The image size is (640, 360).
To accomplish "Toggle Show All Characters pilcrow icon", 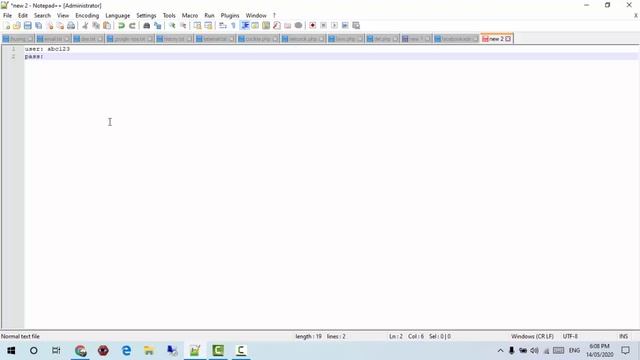I will (233, 26).
